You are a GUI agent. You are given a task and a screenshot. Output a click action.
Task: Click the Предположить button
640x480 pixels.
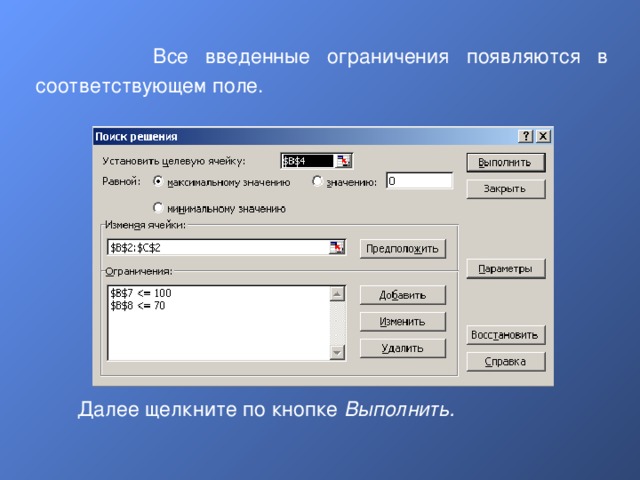click(x=402, y=249)
